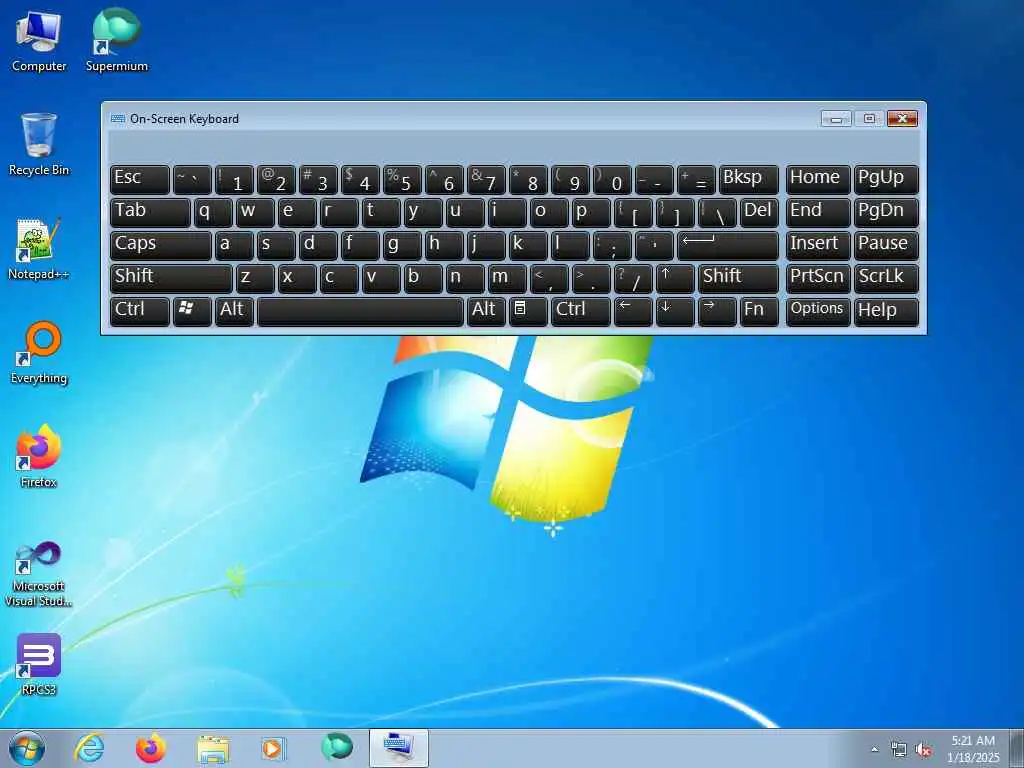Toggle the left Ctrl key

(x=140, y=312)
